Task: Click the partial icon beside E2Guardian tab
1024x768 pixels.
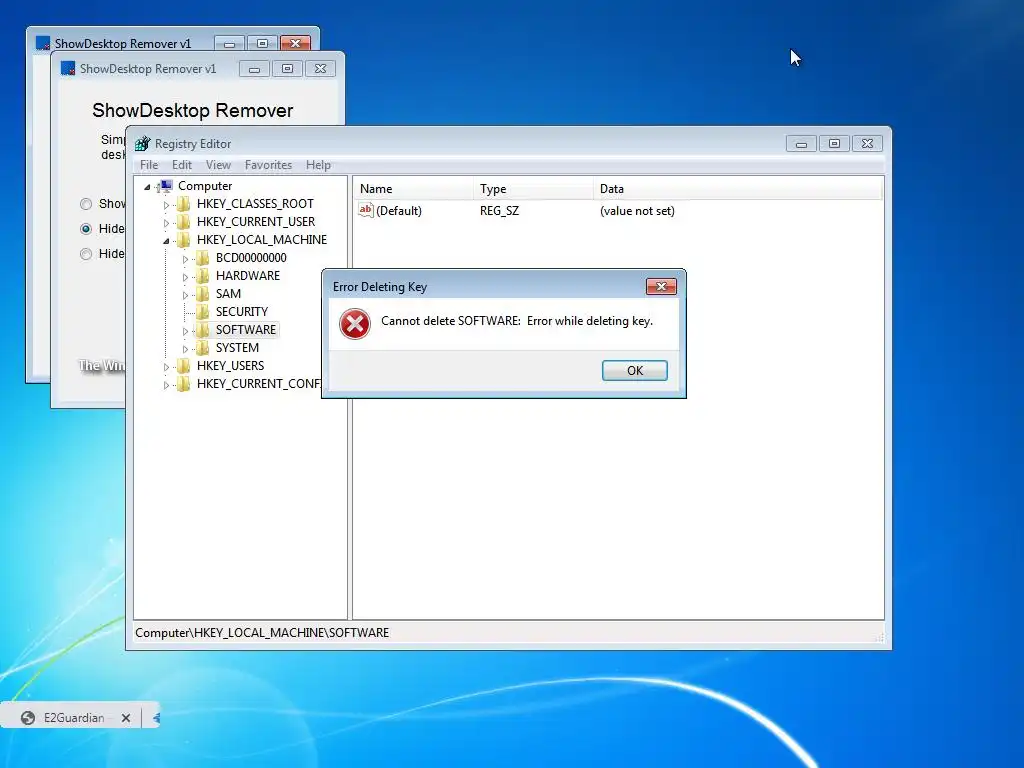Action: click(156, 718)
